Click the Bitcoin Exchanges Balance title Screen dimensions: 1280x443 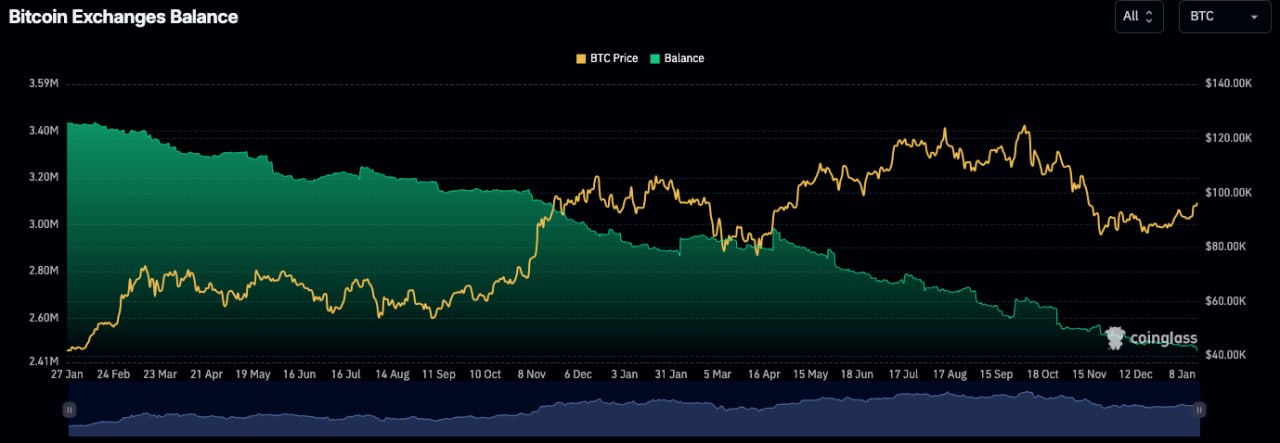123,17
